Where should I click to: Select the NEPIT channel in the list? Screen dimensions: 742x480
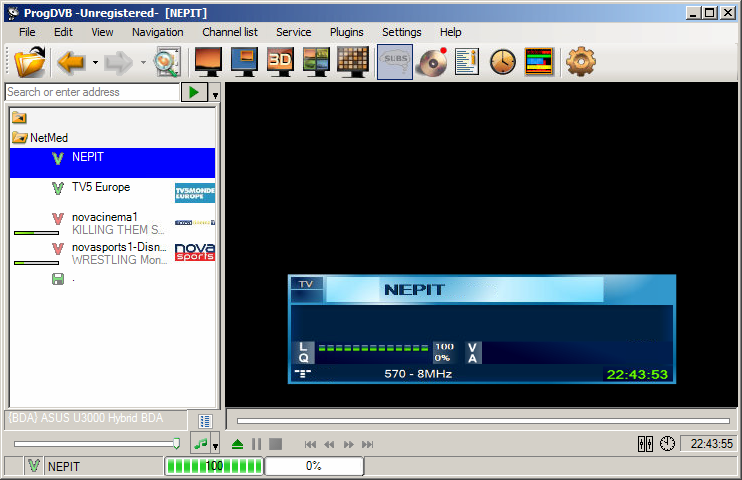point(112,163)
